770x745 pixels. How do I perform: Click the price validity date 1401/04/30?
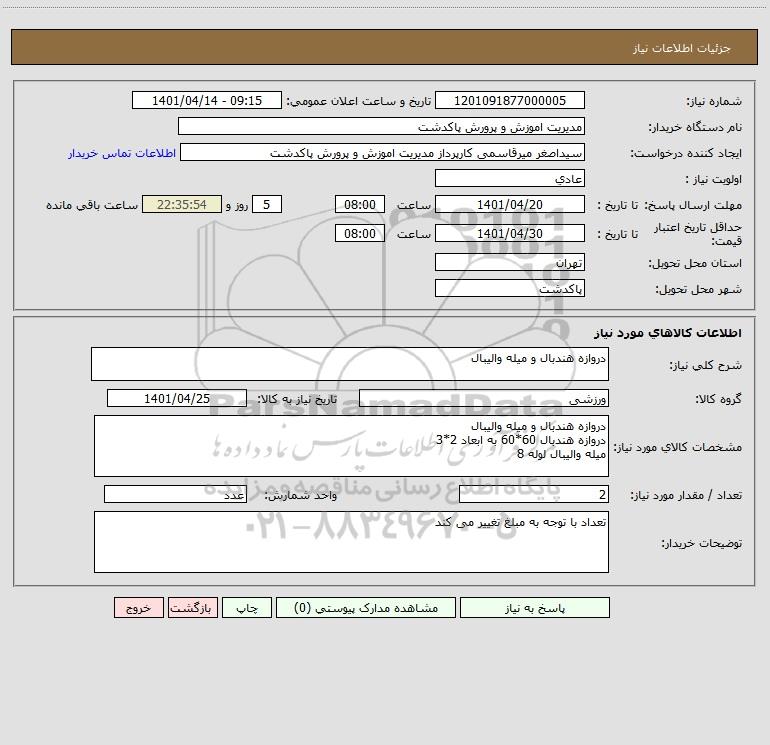pyautogui.click(x=510, y=233)
